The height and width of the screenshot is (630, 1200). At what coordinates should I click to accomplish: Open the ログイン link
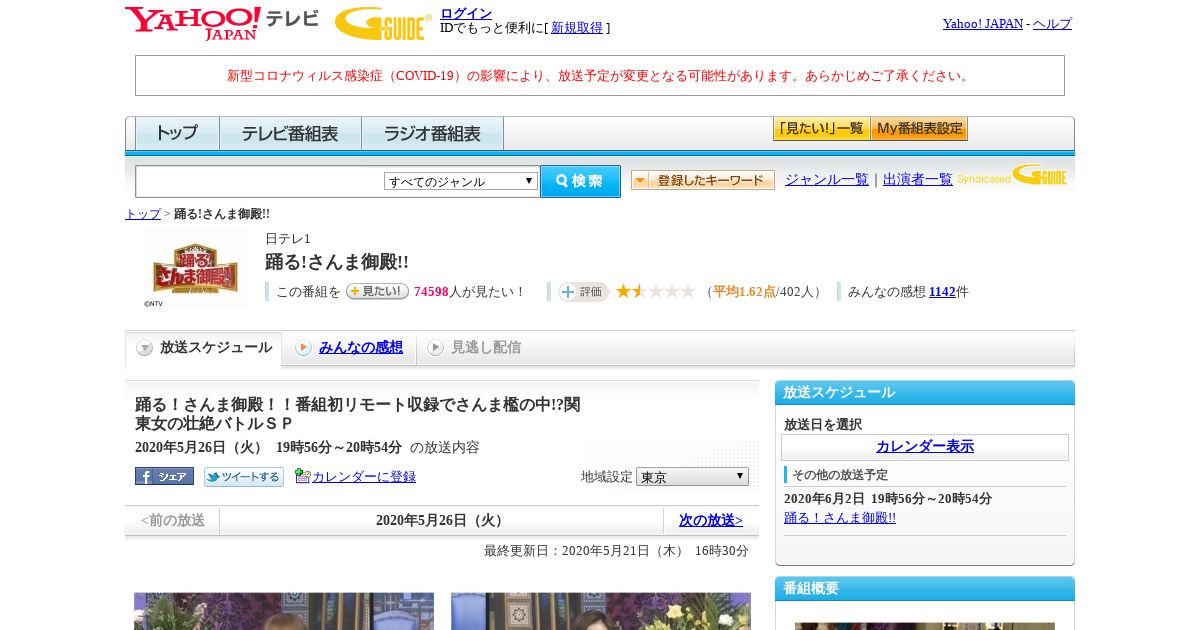[466, 13]
